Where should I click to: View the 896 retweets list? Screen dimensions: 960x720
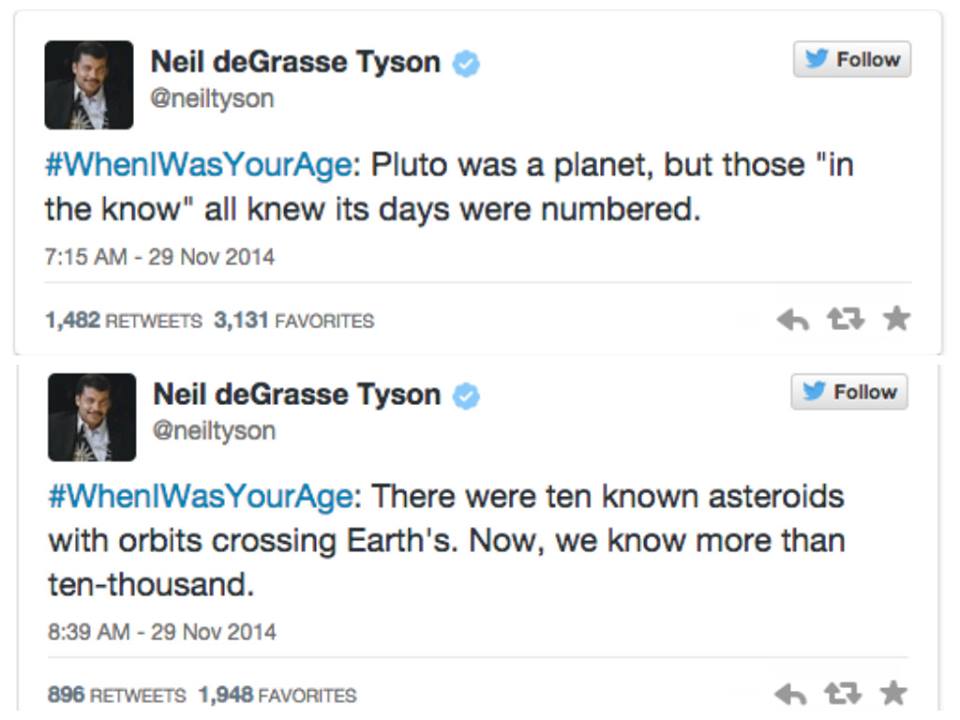[117, 695]
